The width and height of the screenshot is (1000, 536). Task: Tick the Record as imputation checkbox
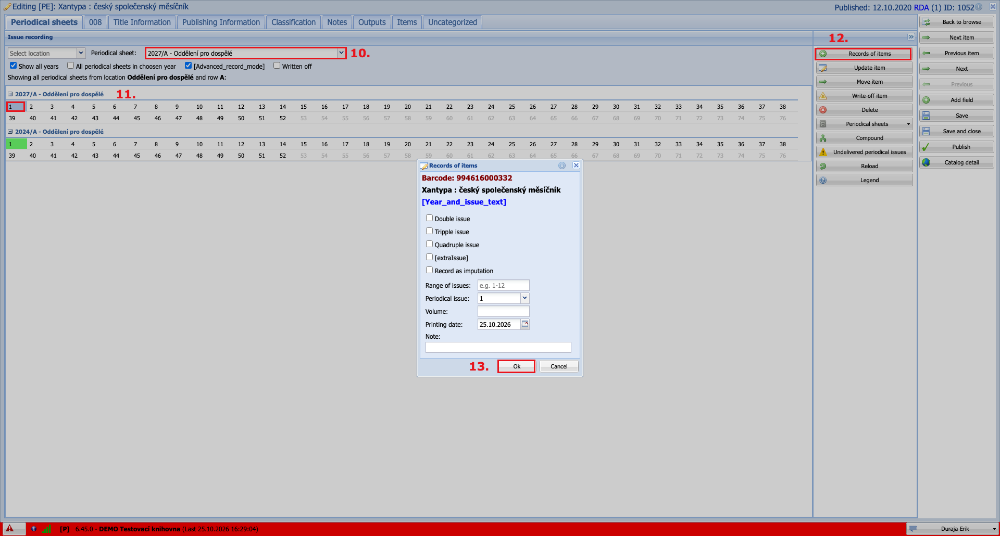(x=429, y=270)
